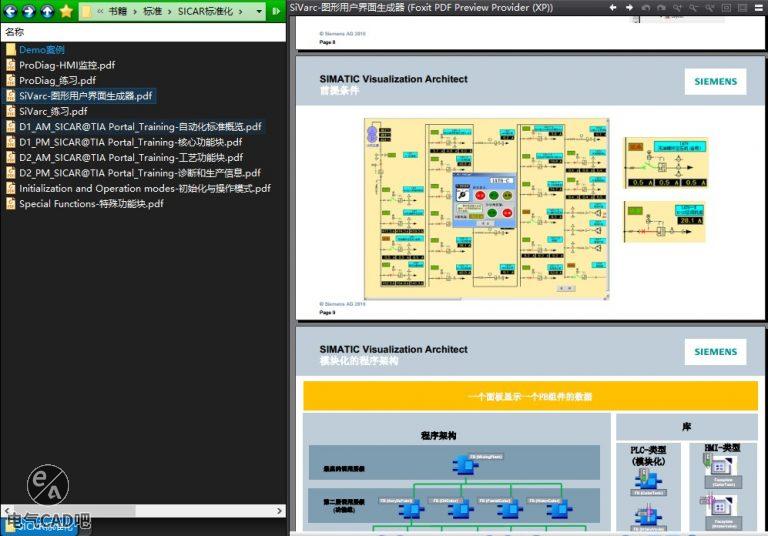The width and height of the screenshot is (768, 536).
Task: Go up one folder level
Action: coord(47,11)
